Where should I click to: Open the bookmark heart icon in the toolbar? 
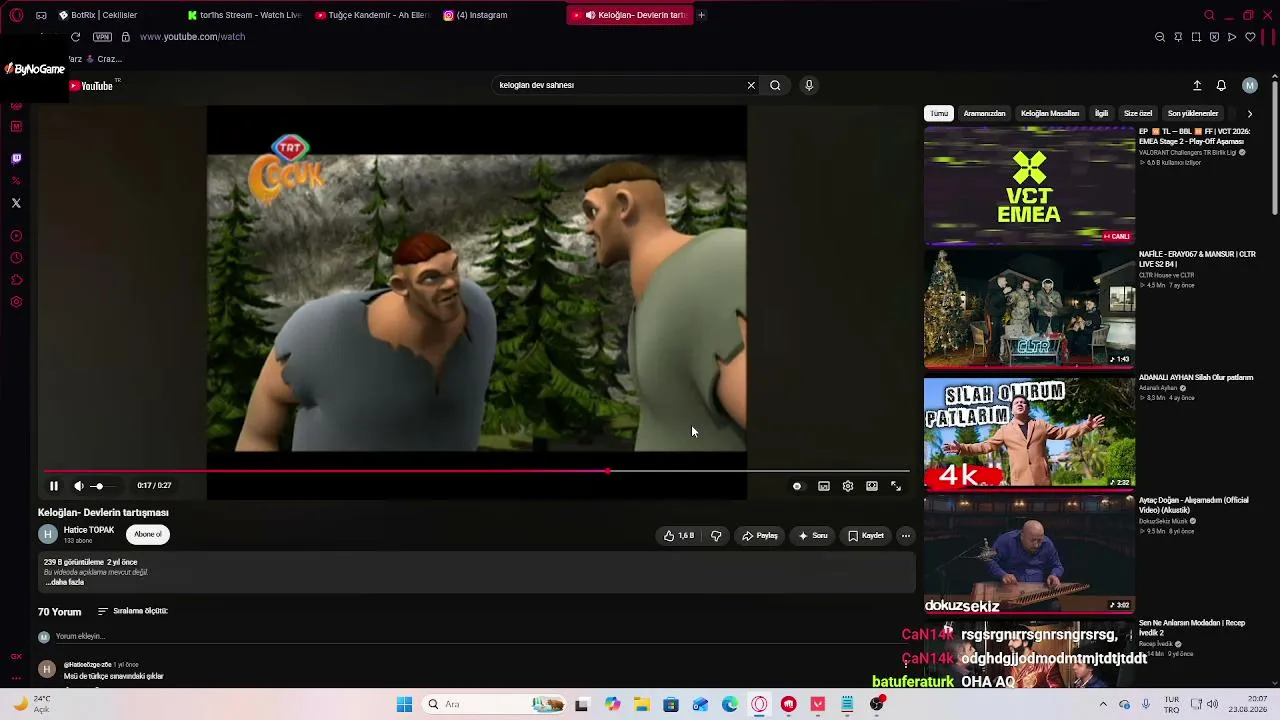(1250, 37)
